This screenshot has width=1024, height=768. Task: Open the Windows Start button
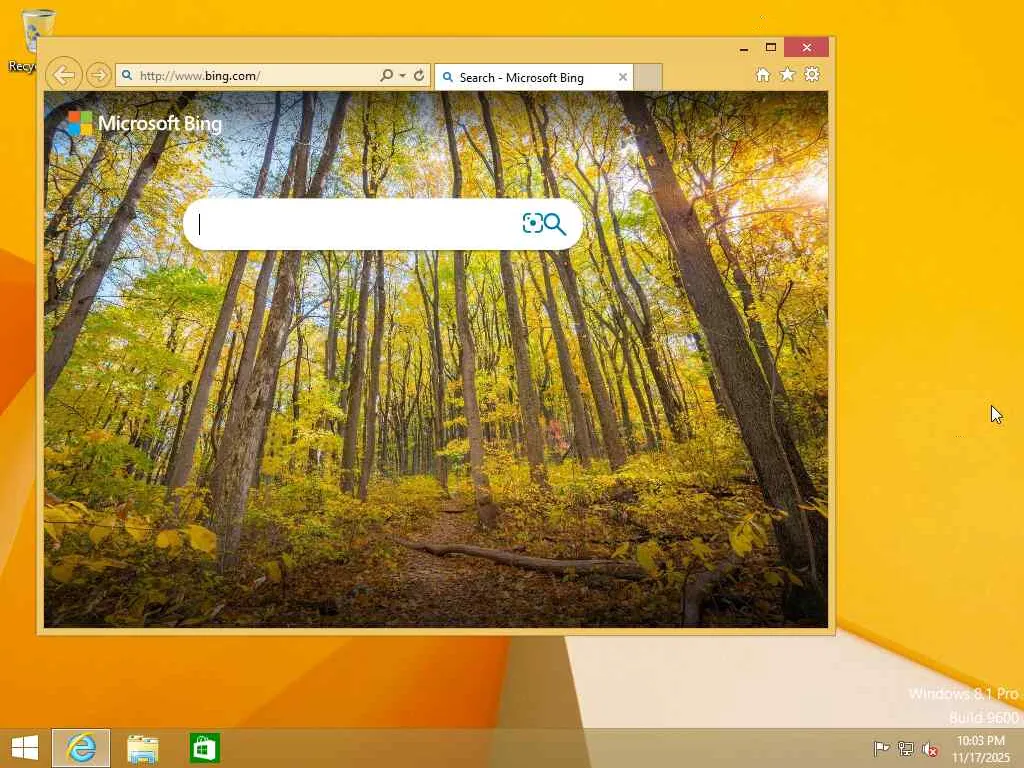[25, 748]
